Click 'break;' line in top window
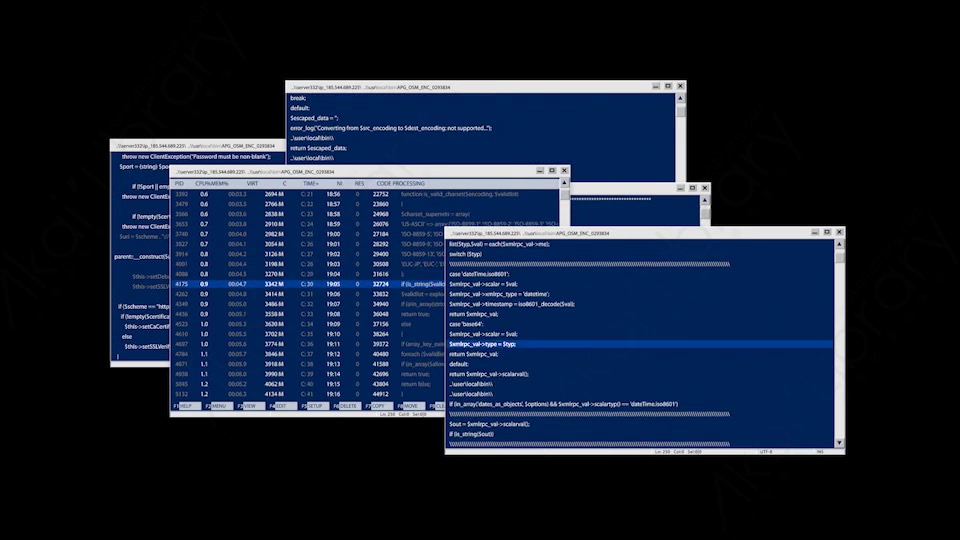Screen dimensions: 960x540 pyautogui.click(x=298, y=98)
